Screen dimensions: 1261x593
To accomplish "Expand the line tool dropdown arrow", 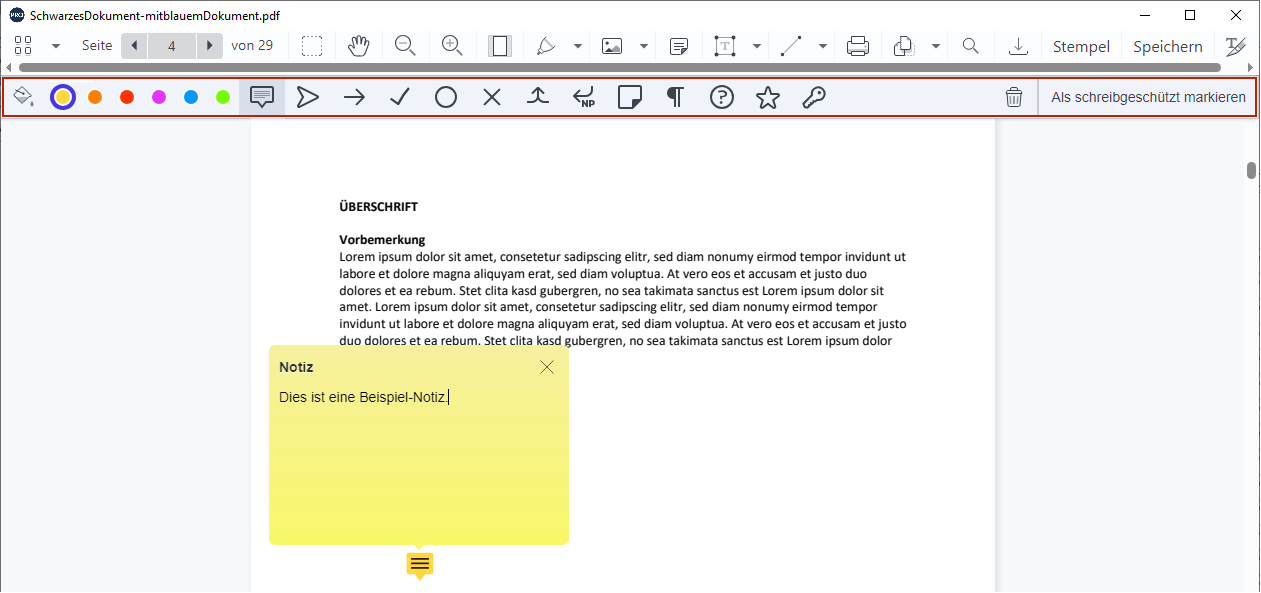I will point(823,46).
